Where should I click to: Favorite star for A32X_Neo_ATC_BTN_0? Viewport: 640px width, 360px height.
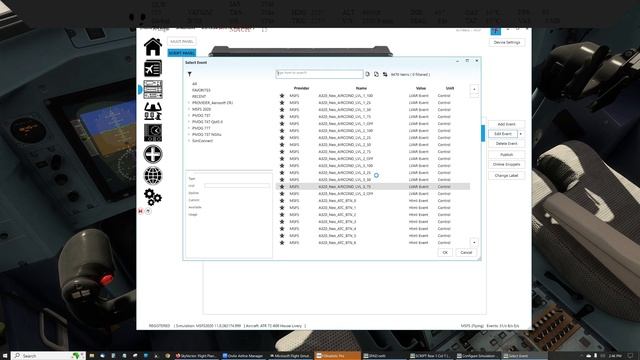pyautogui.click(x=282, y=201)
